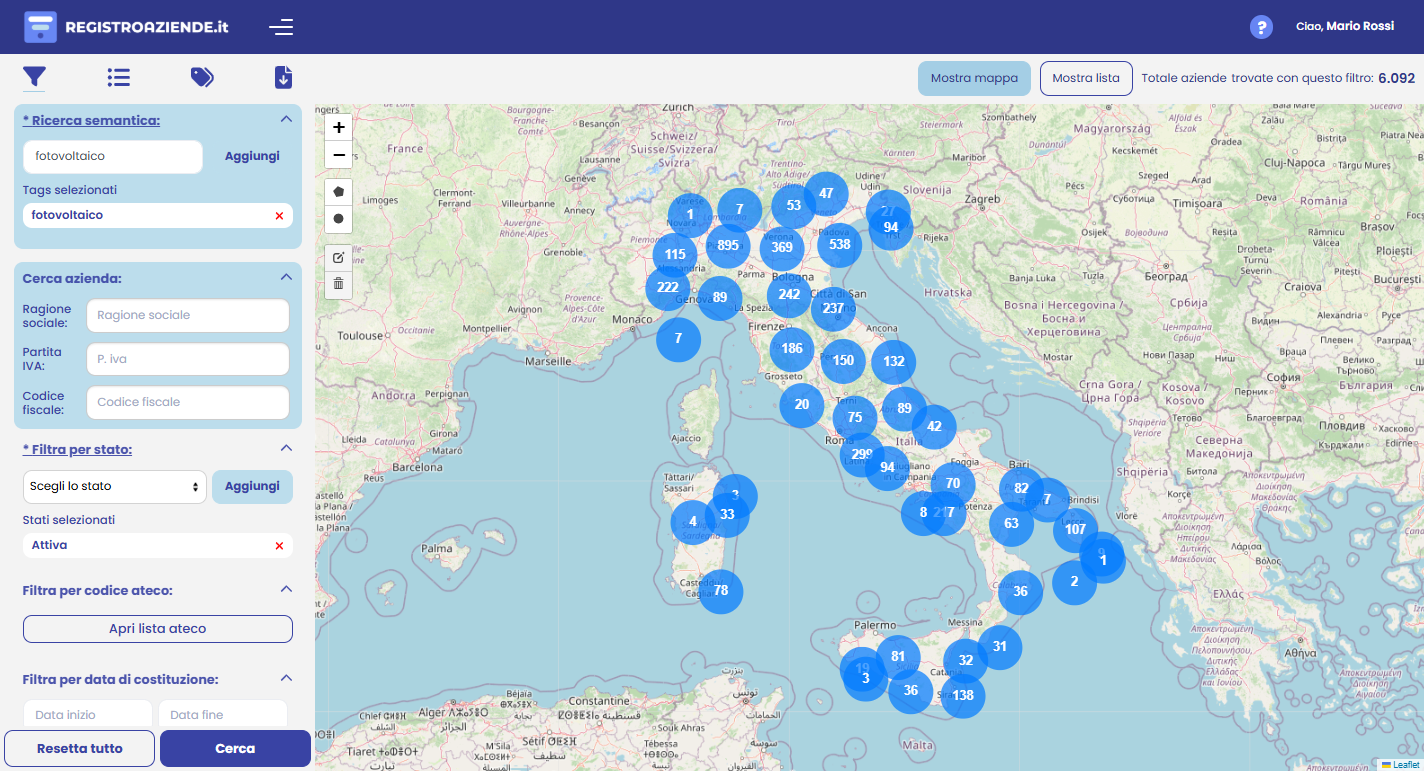Click the 42 cluster marker

[934, 426]
